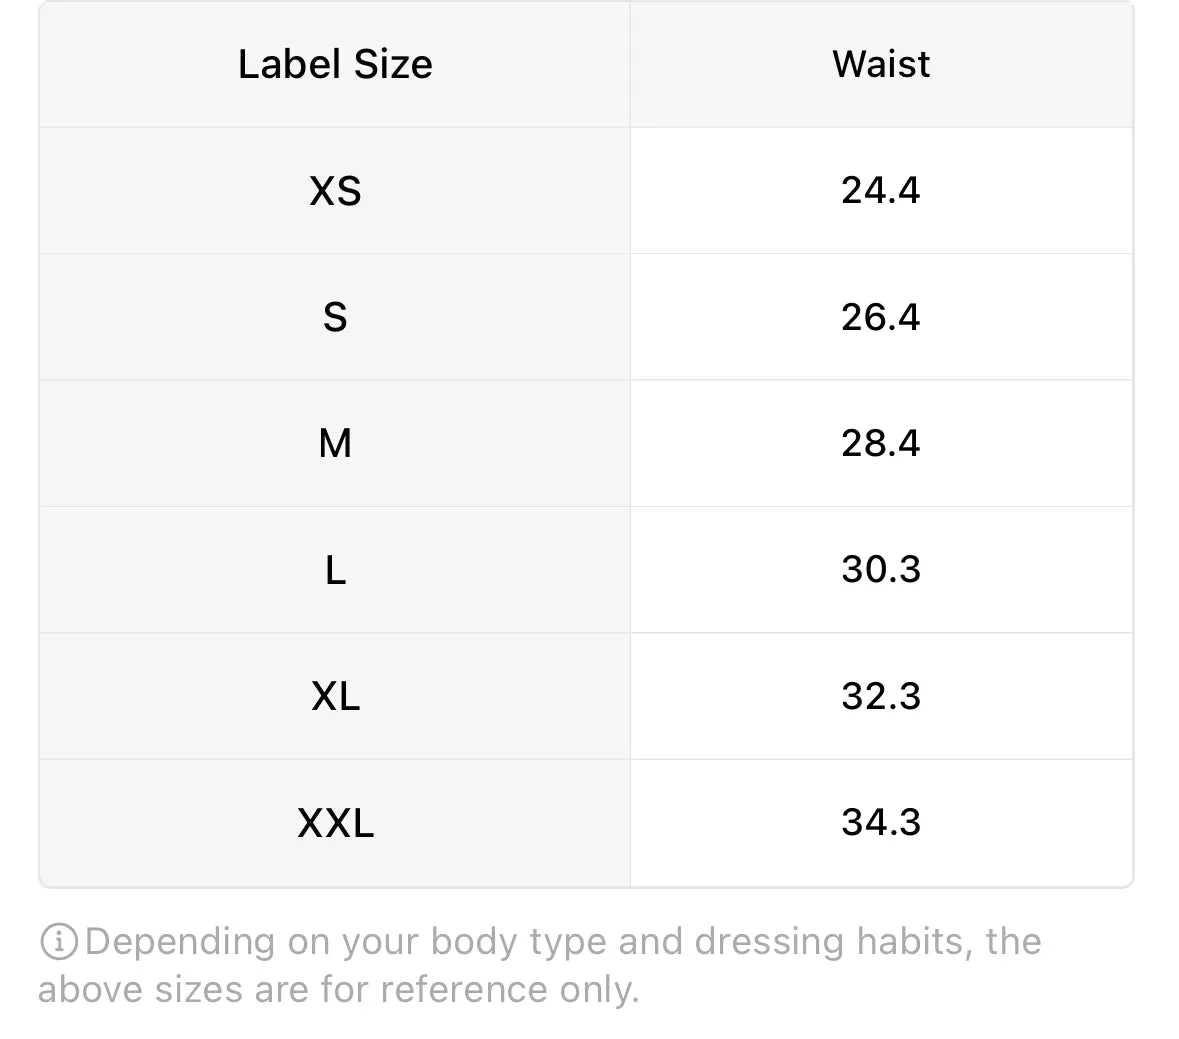The width and height of the screenshot is (1179, 1039).
Task: Click the word 'Waist' in the header
Action: coord(881,64)
